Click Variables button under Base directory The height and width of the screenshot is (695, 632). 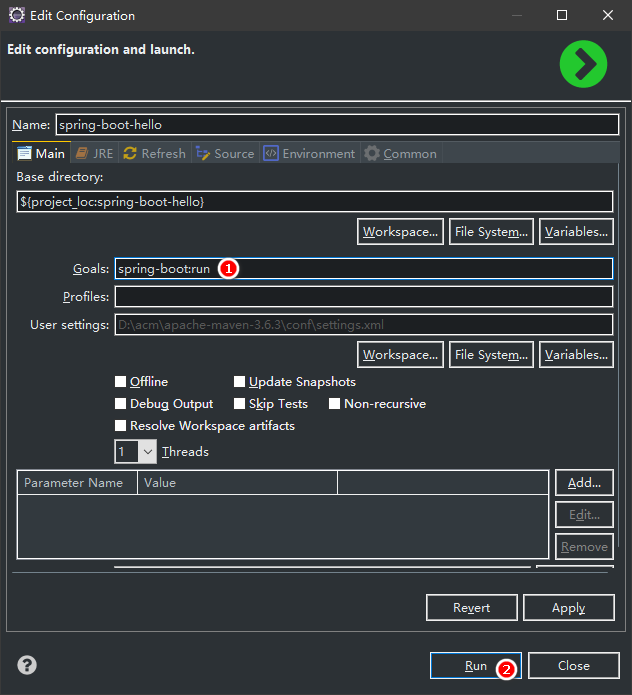click(576, 231)
